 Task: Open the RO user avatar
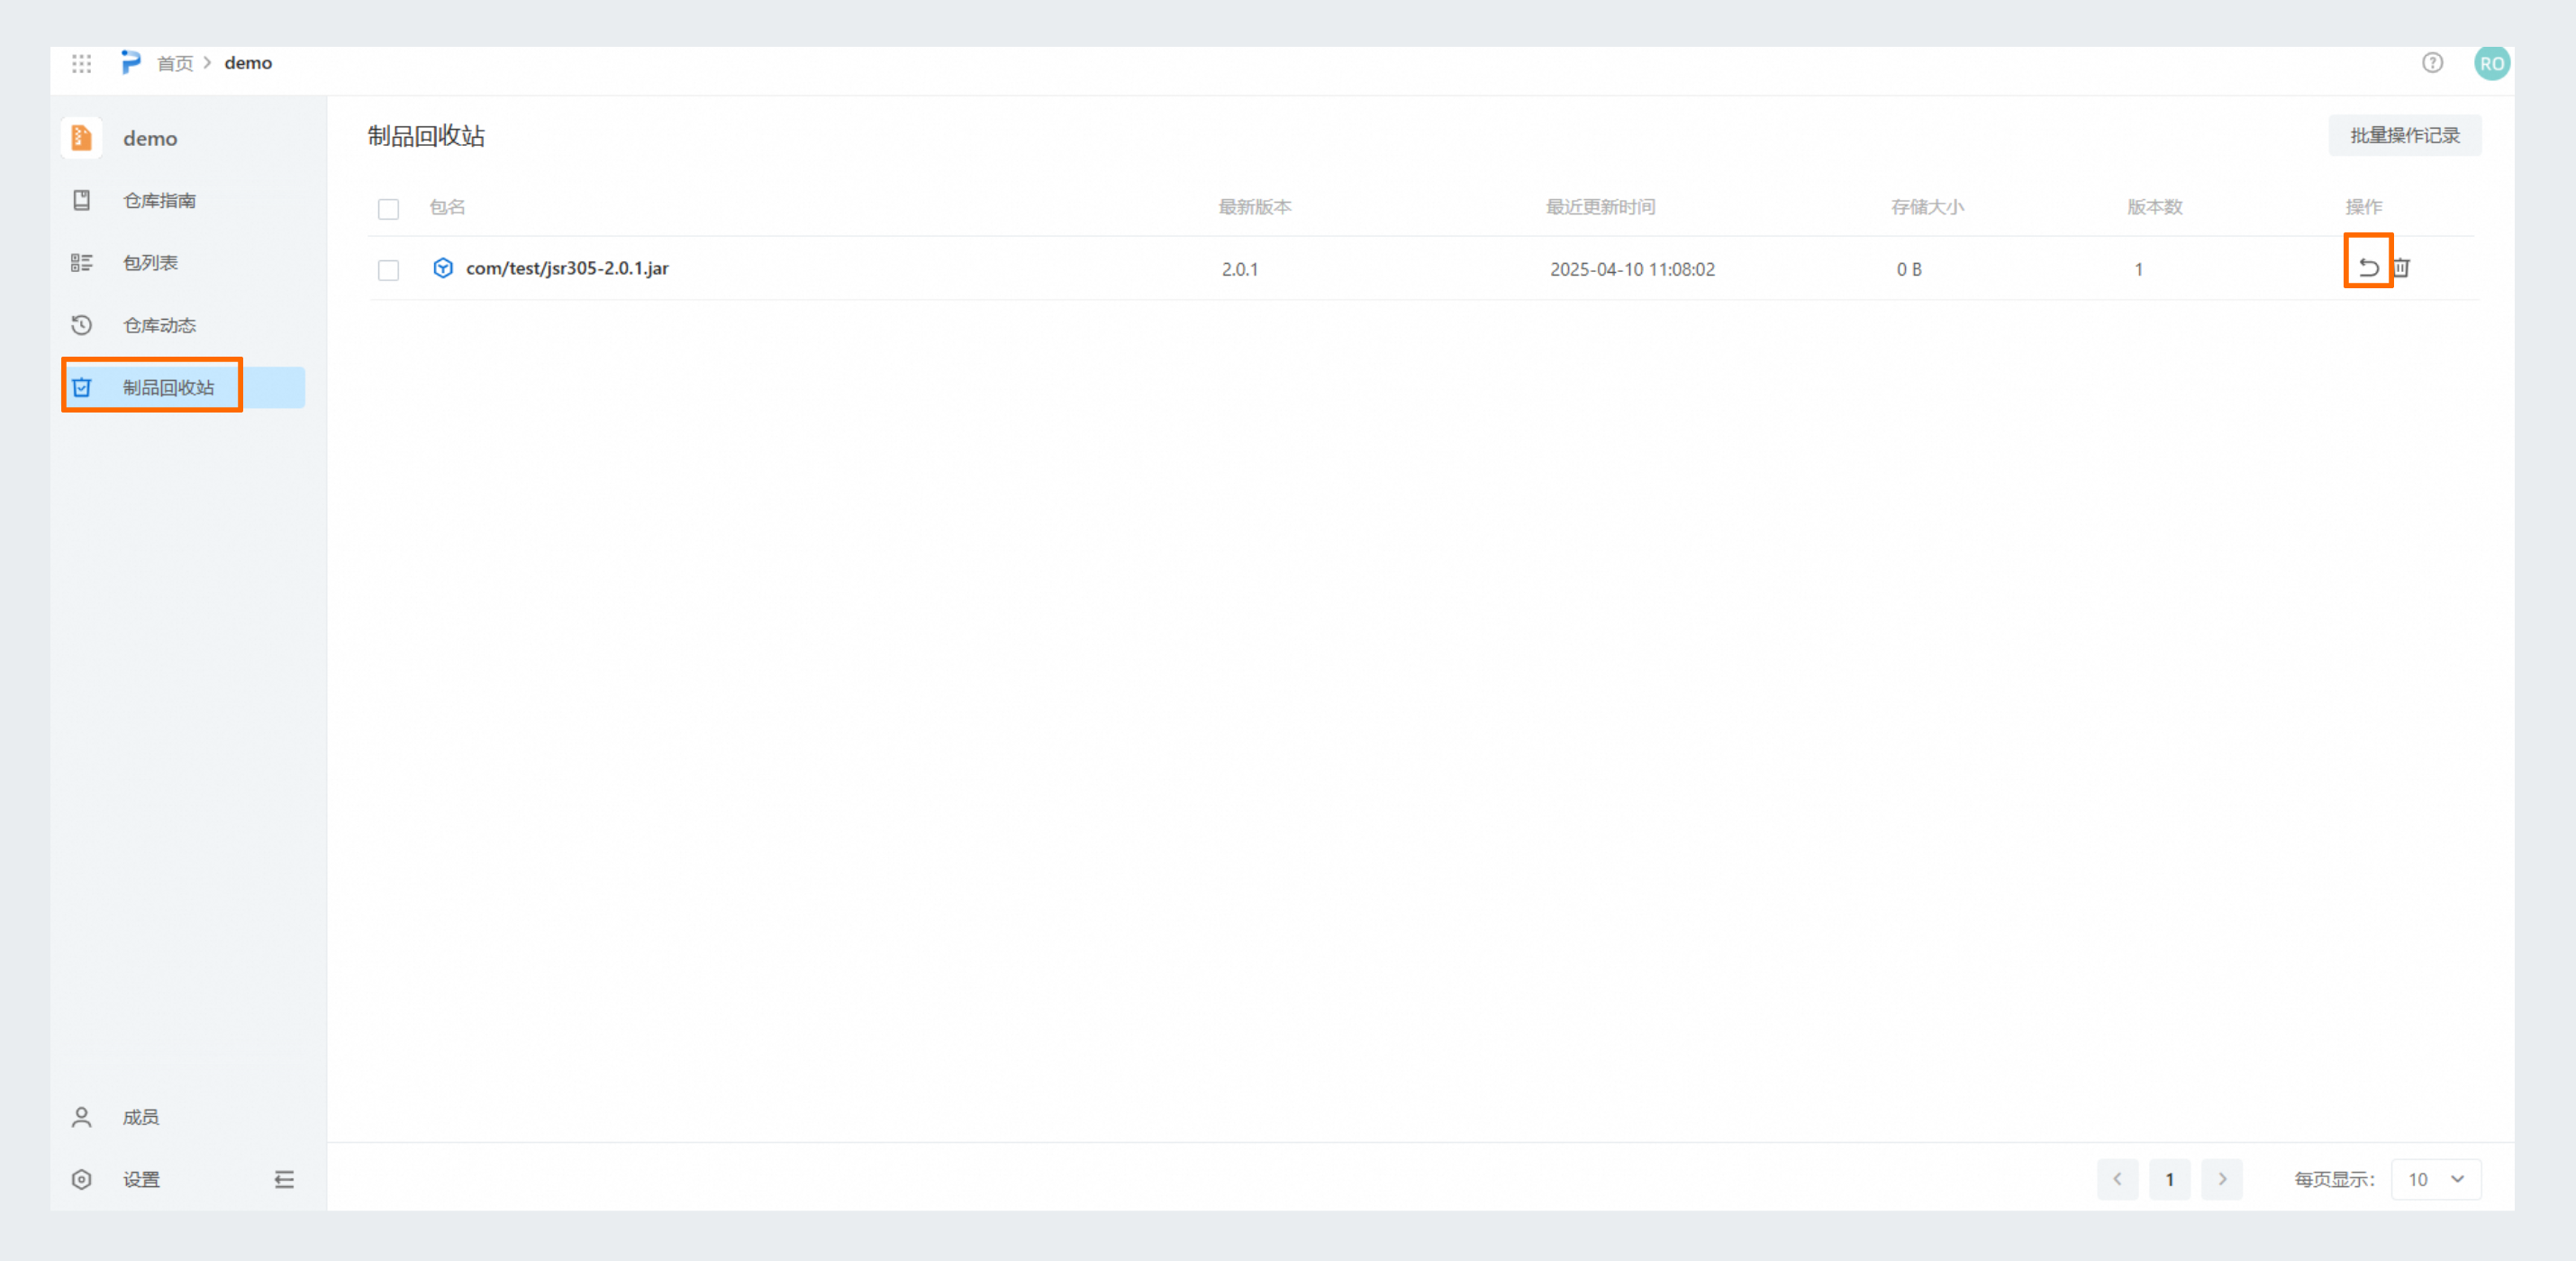pos(2491,63)
